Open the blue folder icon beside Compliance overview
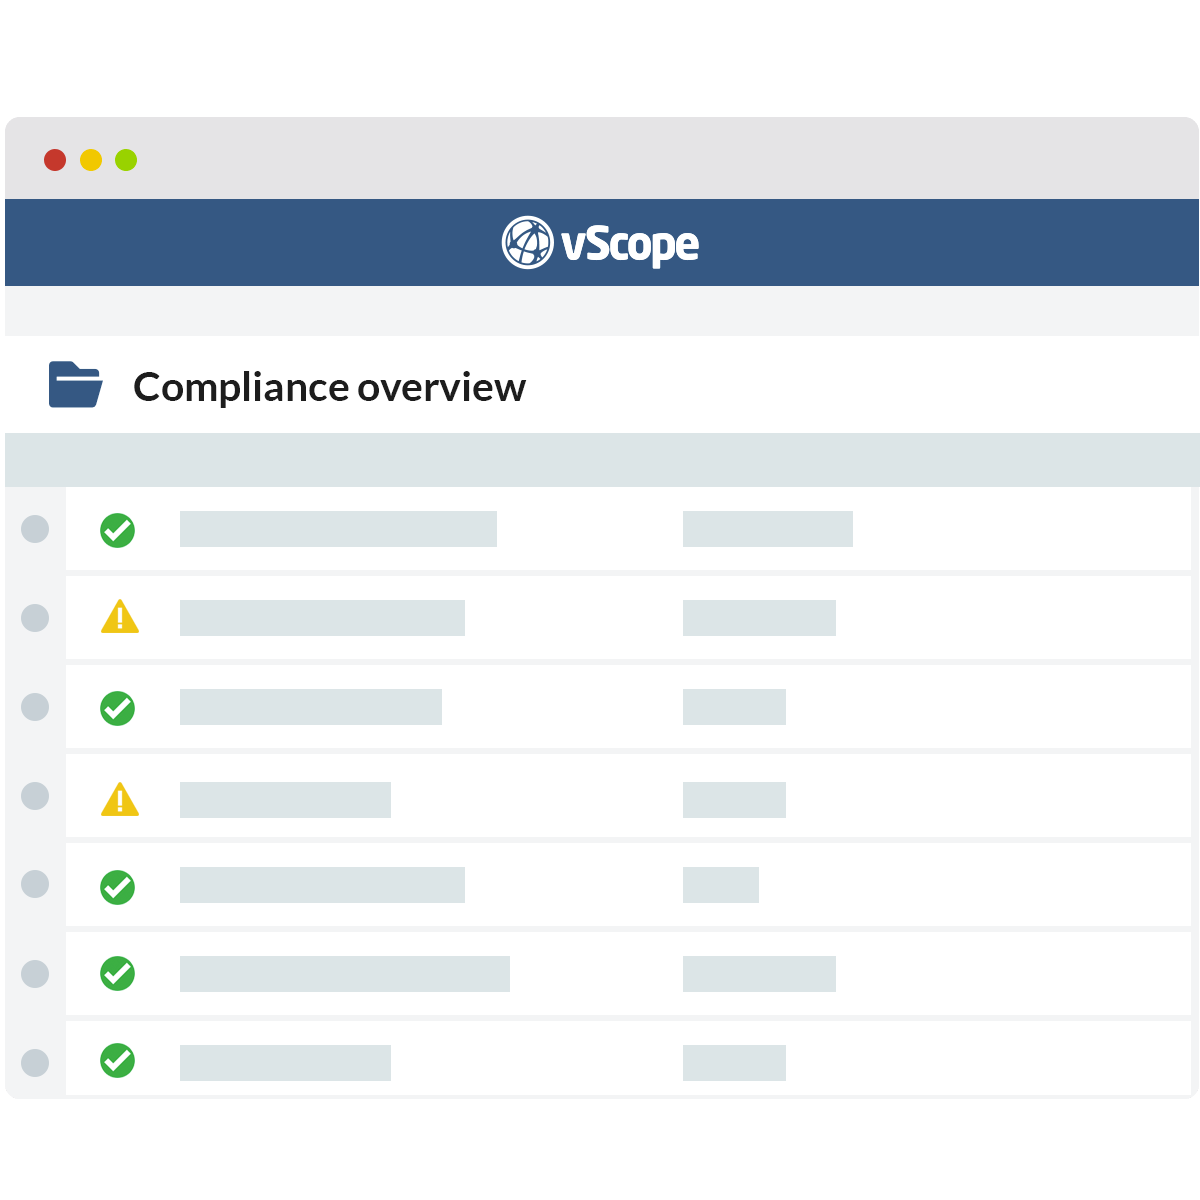1200x1200 pixels. [x=76, y=385]
